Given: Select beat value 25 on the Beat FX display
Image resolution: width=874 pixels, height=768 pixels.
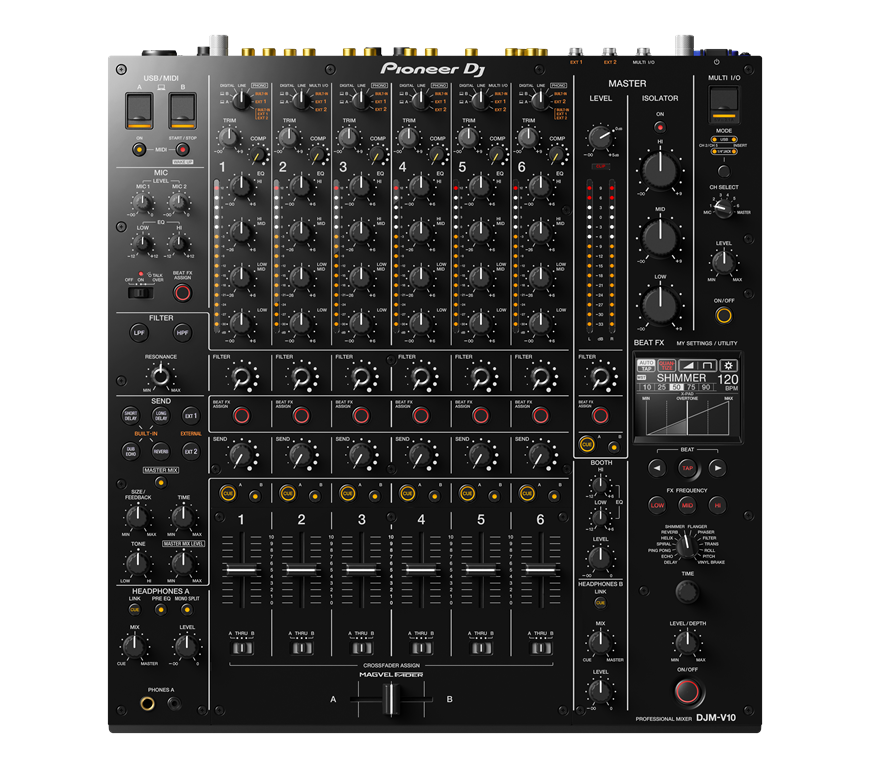Looking at the screenshot, I should [661, 387].
